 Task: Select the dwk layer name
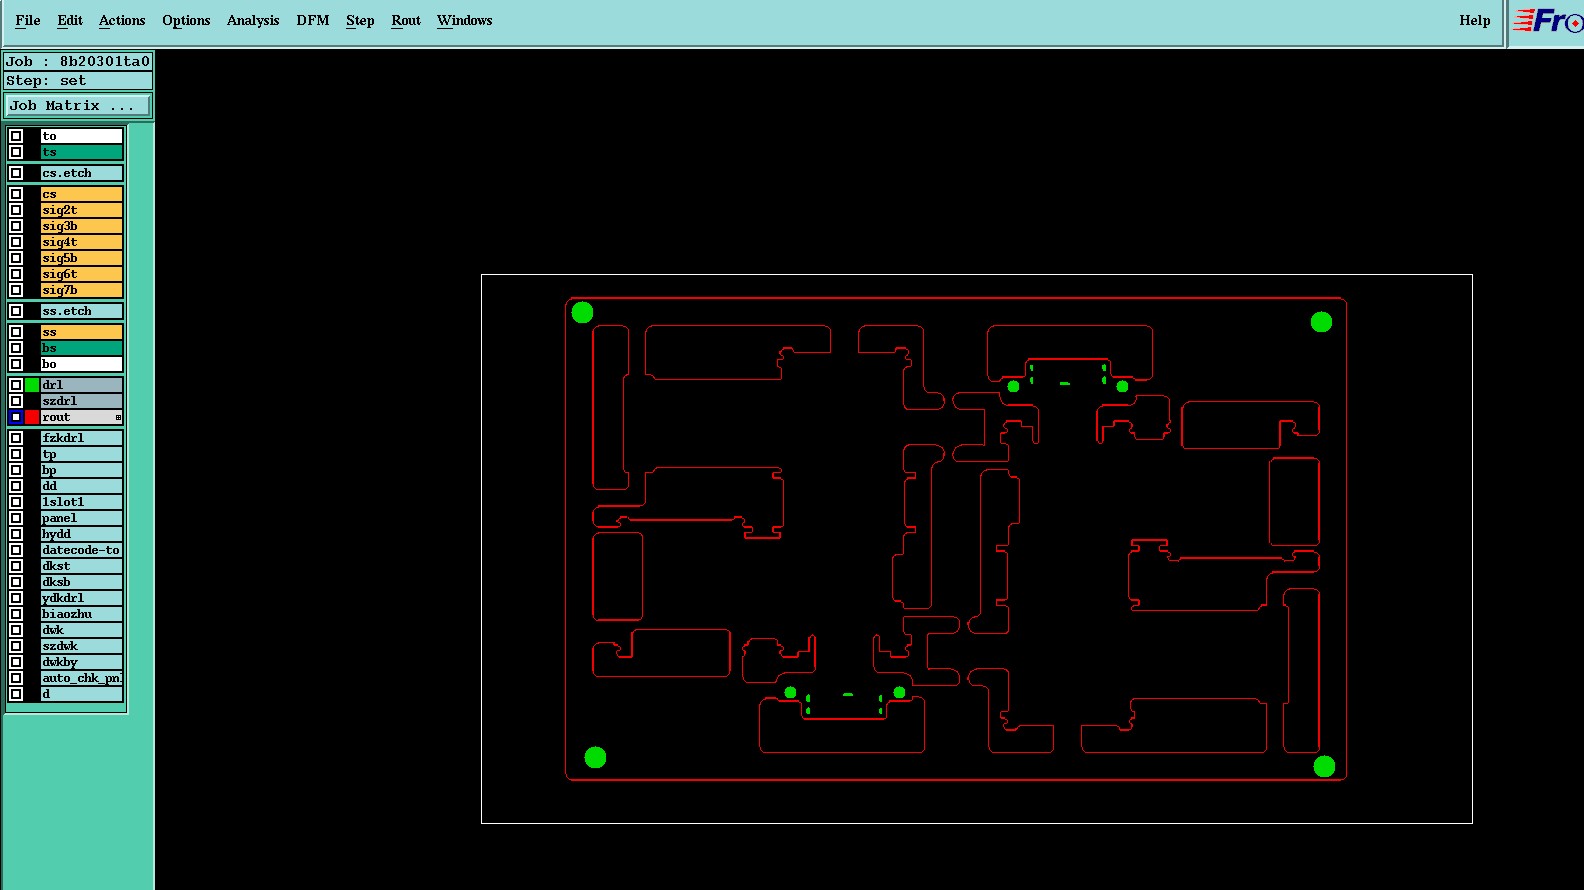[82, 630]
